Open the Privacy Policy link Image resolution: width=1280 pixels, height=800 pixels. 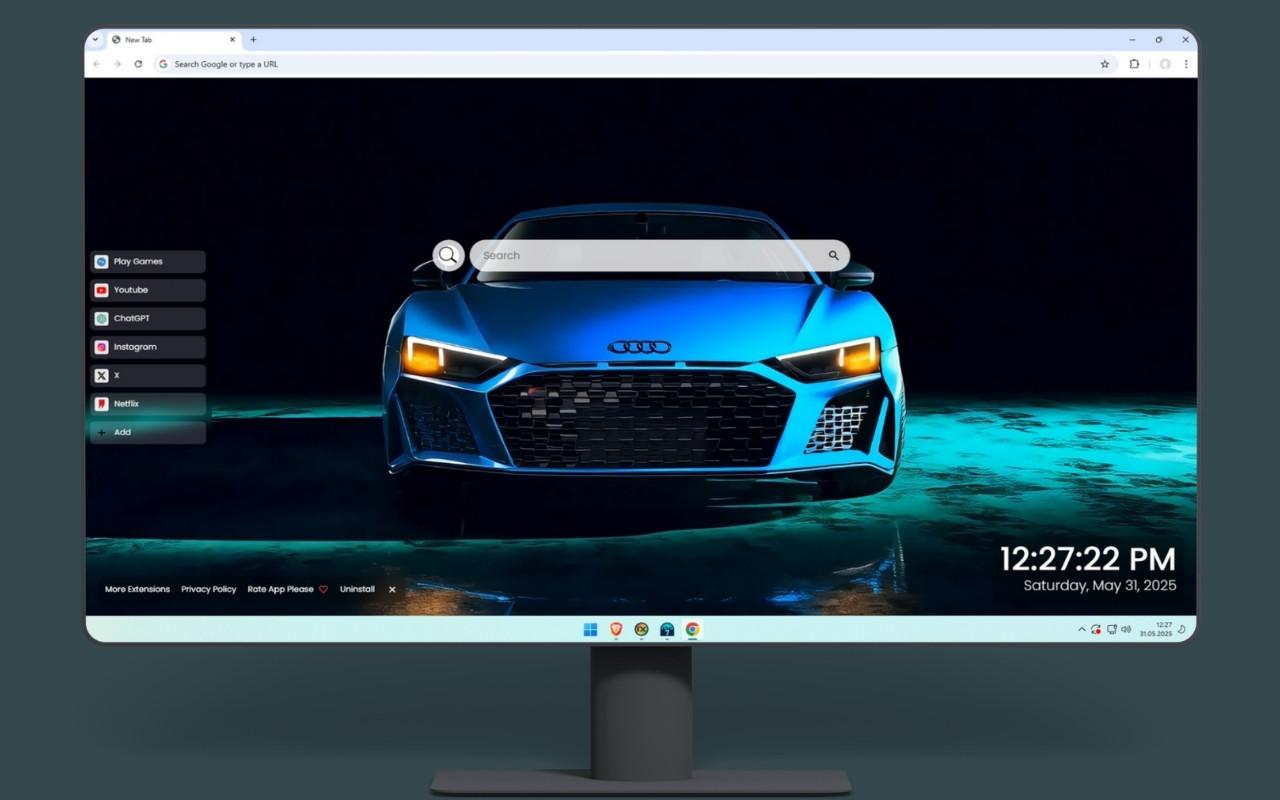click(x=209, y=589)
